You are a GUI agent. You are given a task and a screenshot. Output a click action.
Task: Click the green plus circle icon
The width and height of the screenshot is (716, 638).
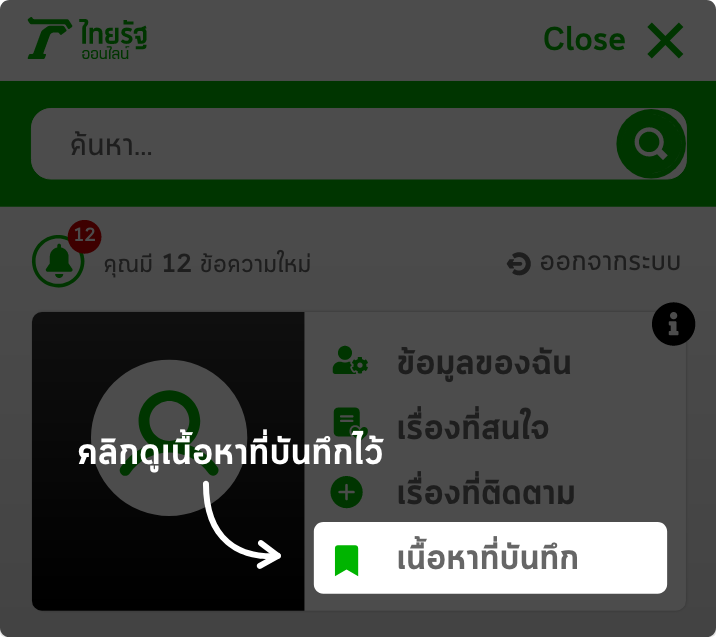click(x=347, y=492)
